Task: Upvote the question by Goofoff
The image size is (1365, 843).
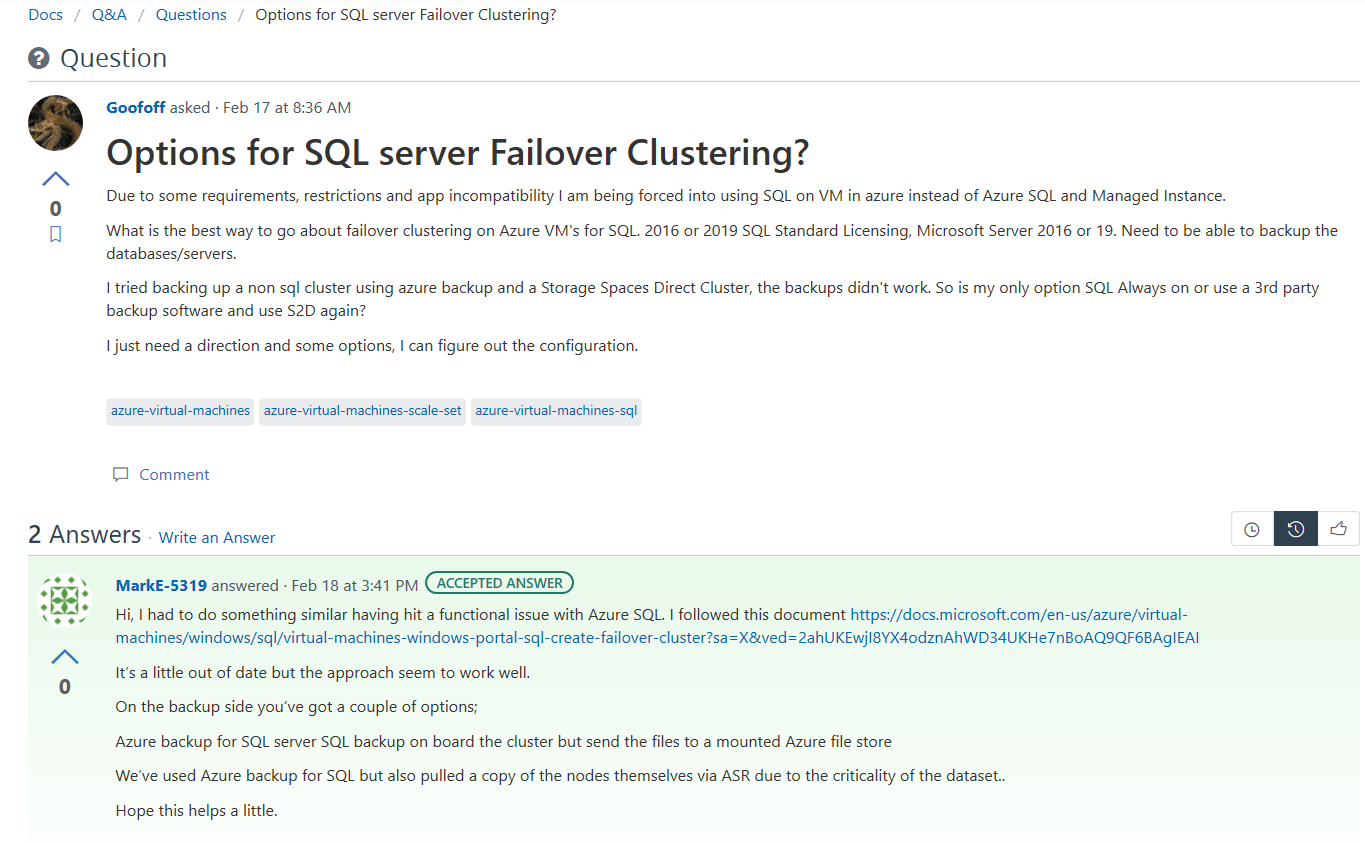Action: point(56,179)
